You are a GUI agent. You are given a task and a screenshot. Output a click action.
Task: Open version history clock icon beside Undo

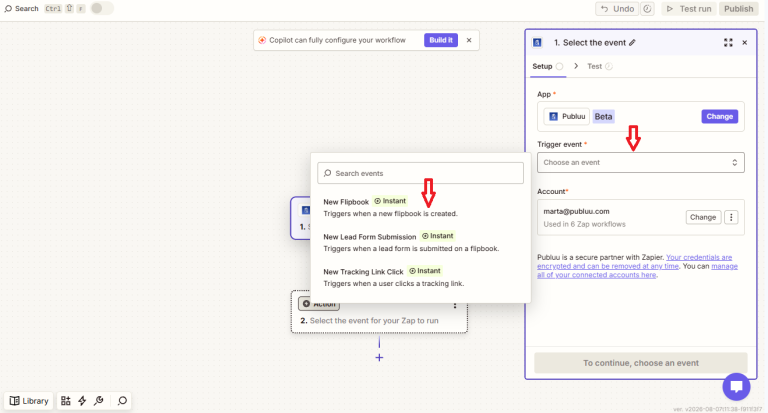click(x=648, y=9)
